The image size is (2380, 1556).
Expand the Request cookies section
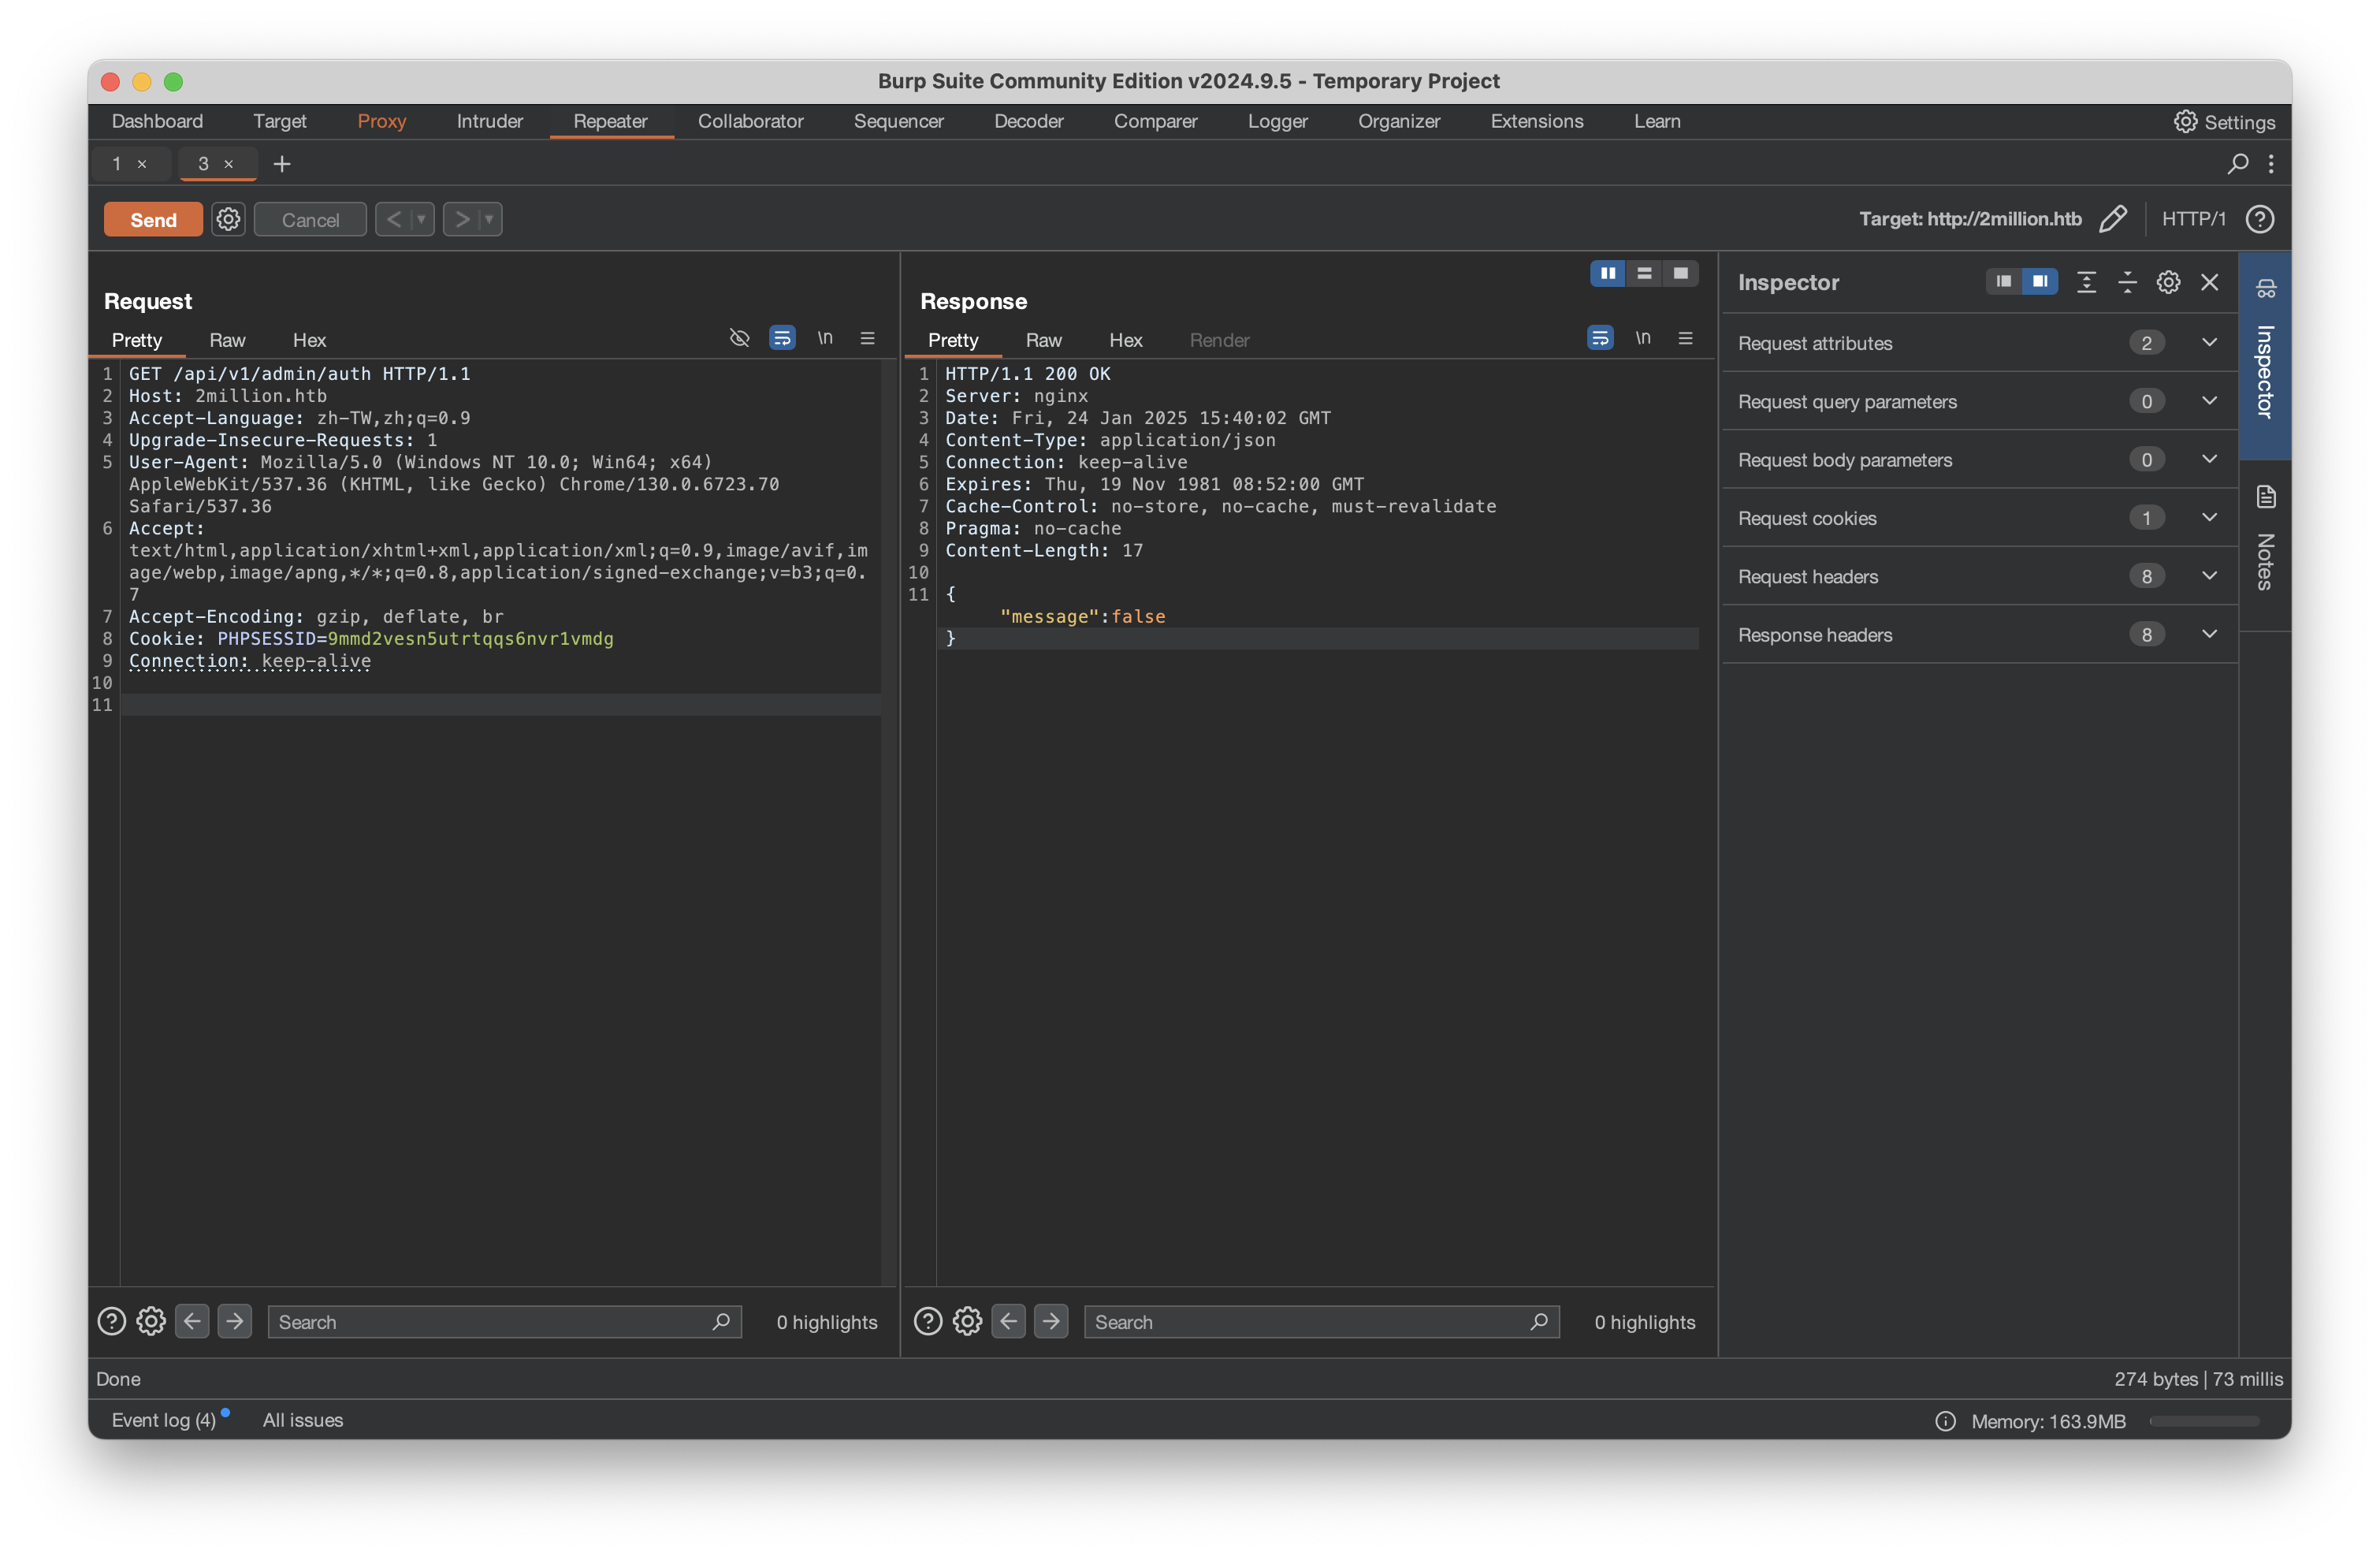(x=2210, y=518)
